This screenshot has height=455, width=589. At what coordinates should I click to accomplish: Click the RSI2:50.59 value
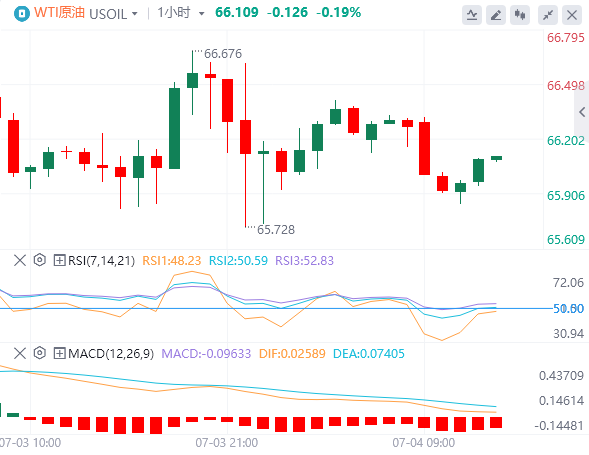pos(238,260)
